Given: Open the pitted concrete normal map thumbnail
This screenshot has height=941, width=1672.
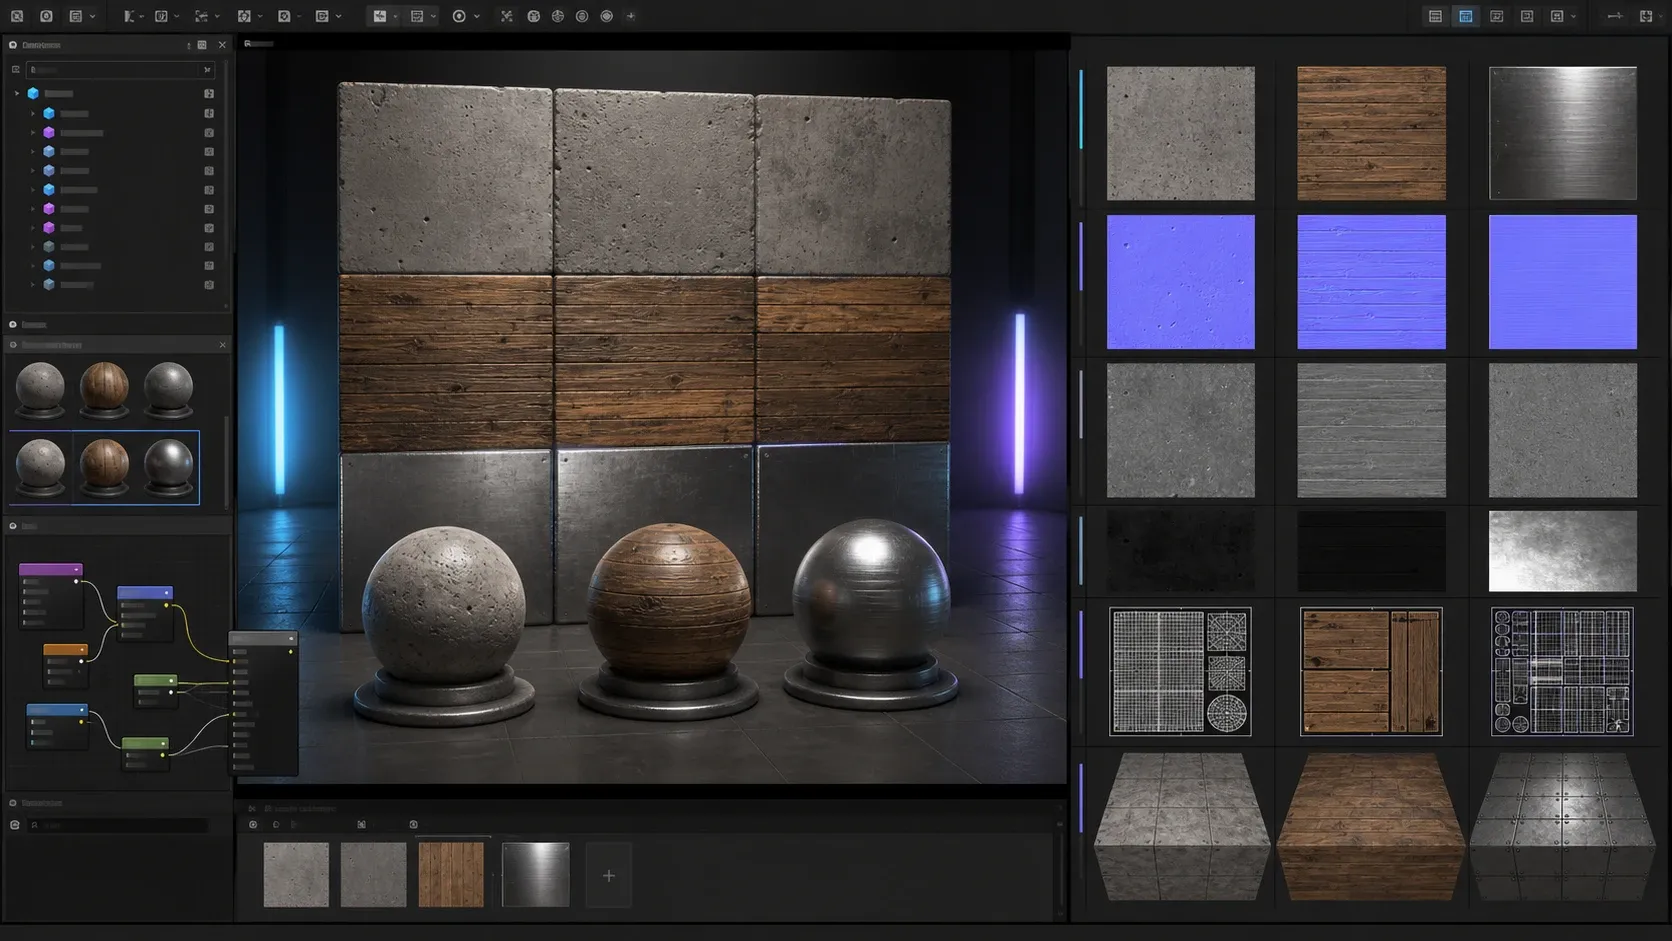Looking at the screenshot, I should [x=1180, y=282].
